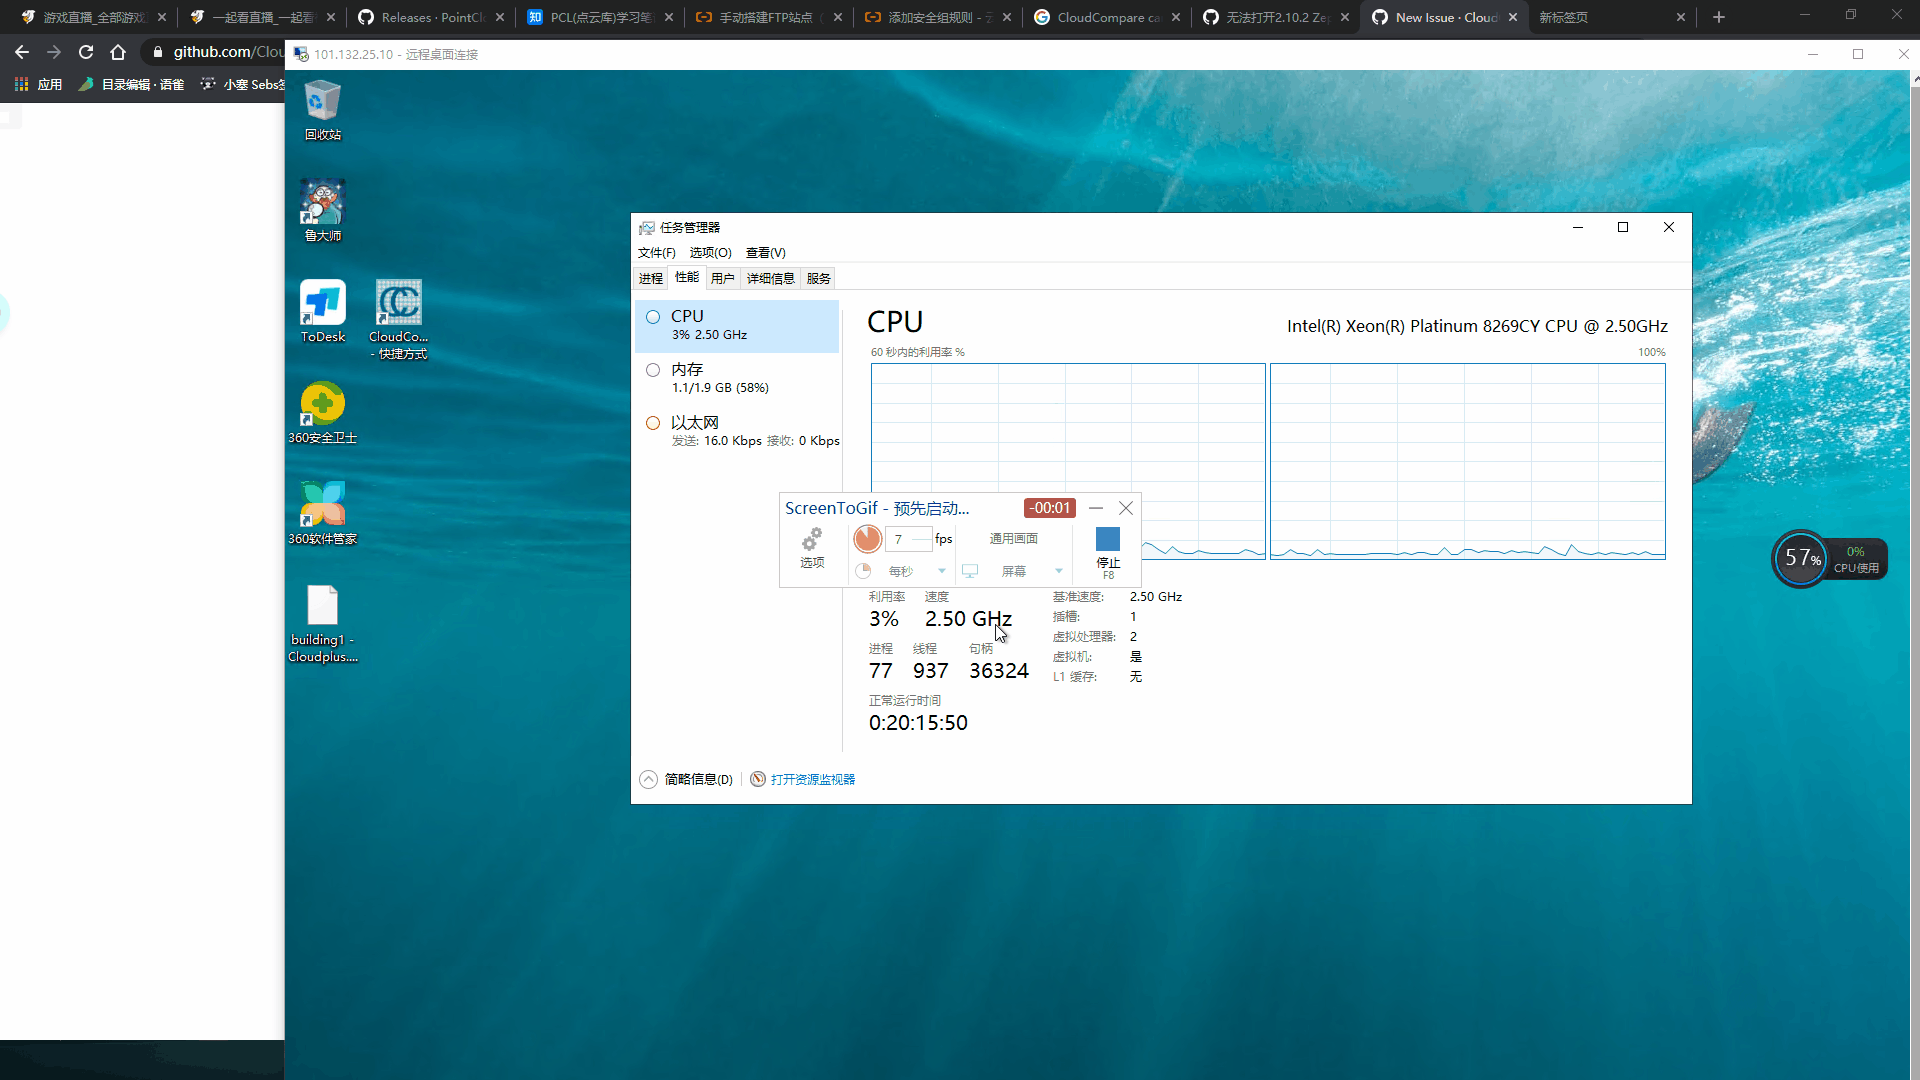The height and width of the screenshot is (1080, 1920).
Task: Click the fps value input field
Action: tap(908, 539)
